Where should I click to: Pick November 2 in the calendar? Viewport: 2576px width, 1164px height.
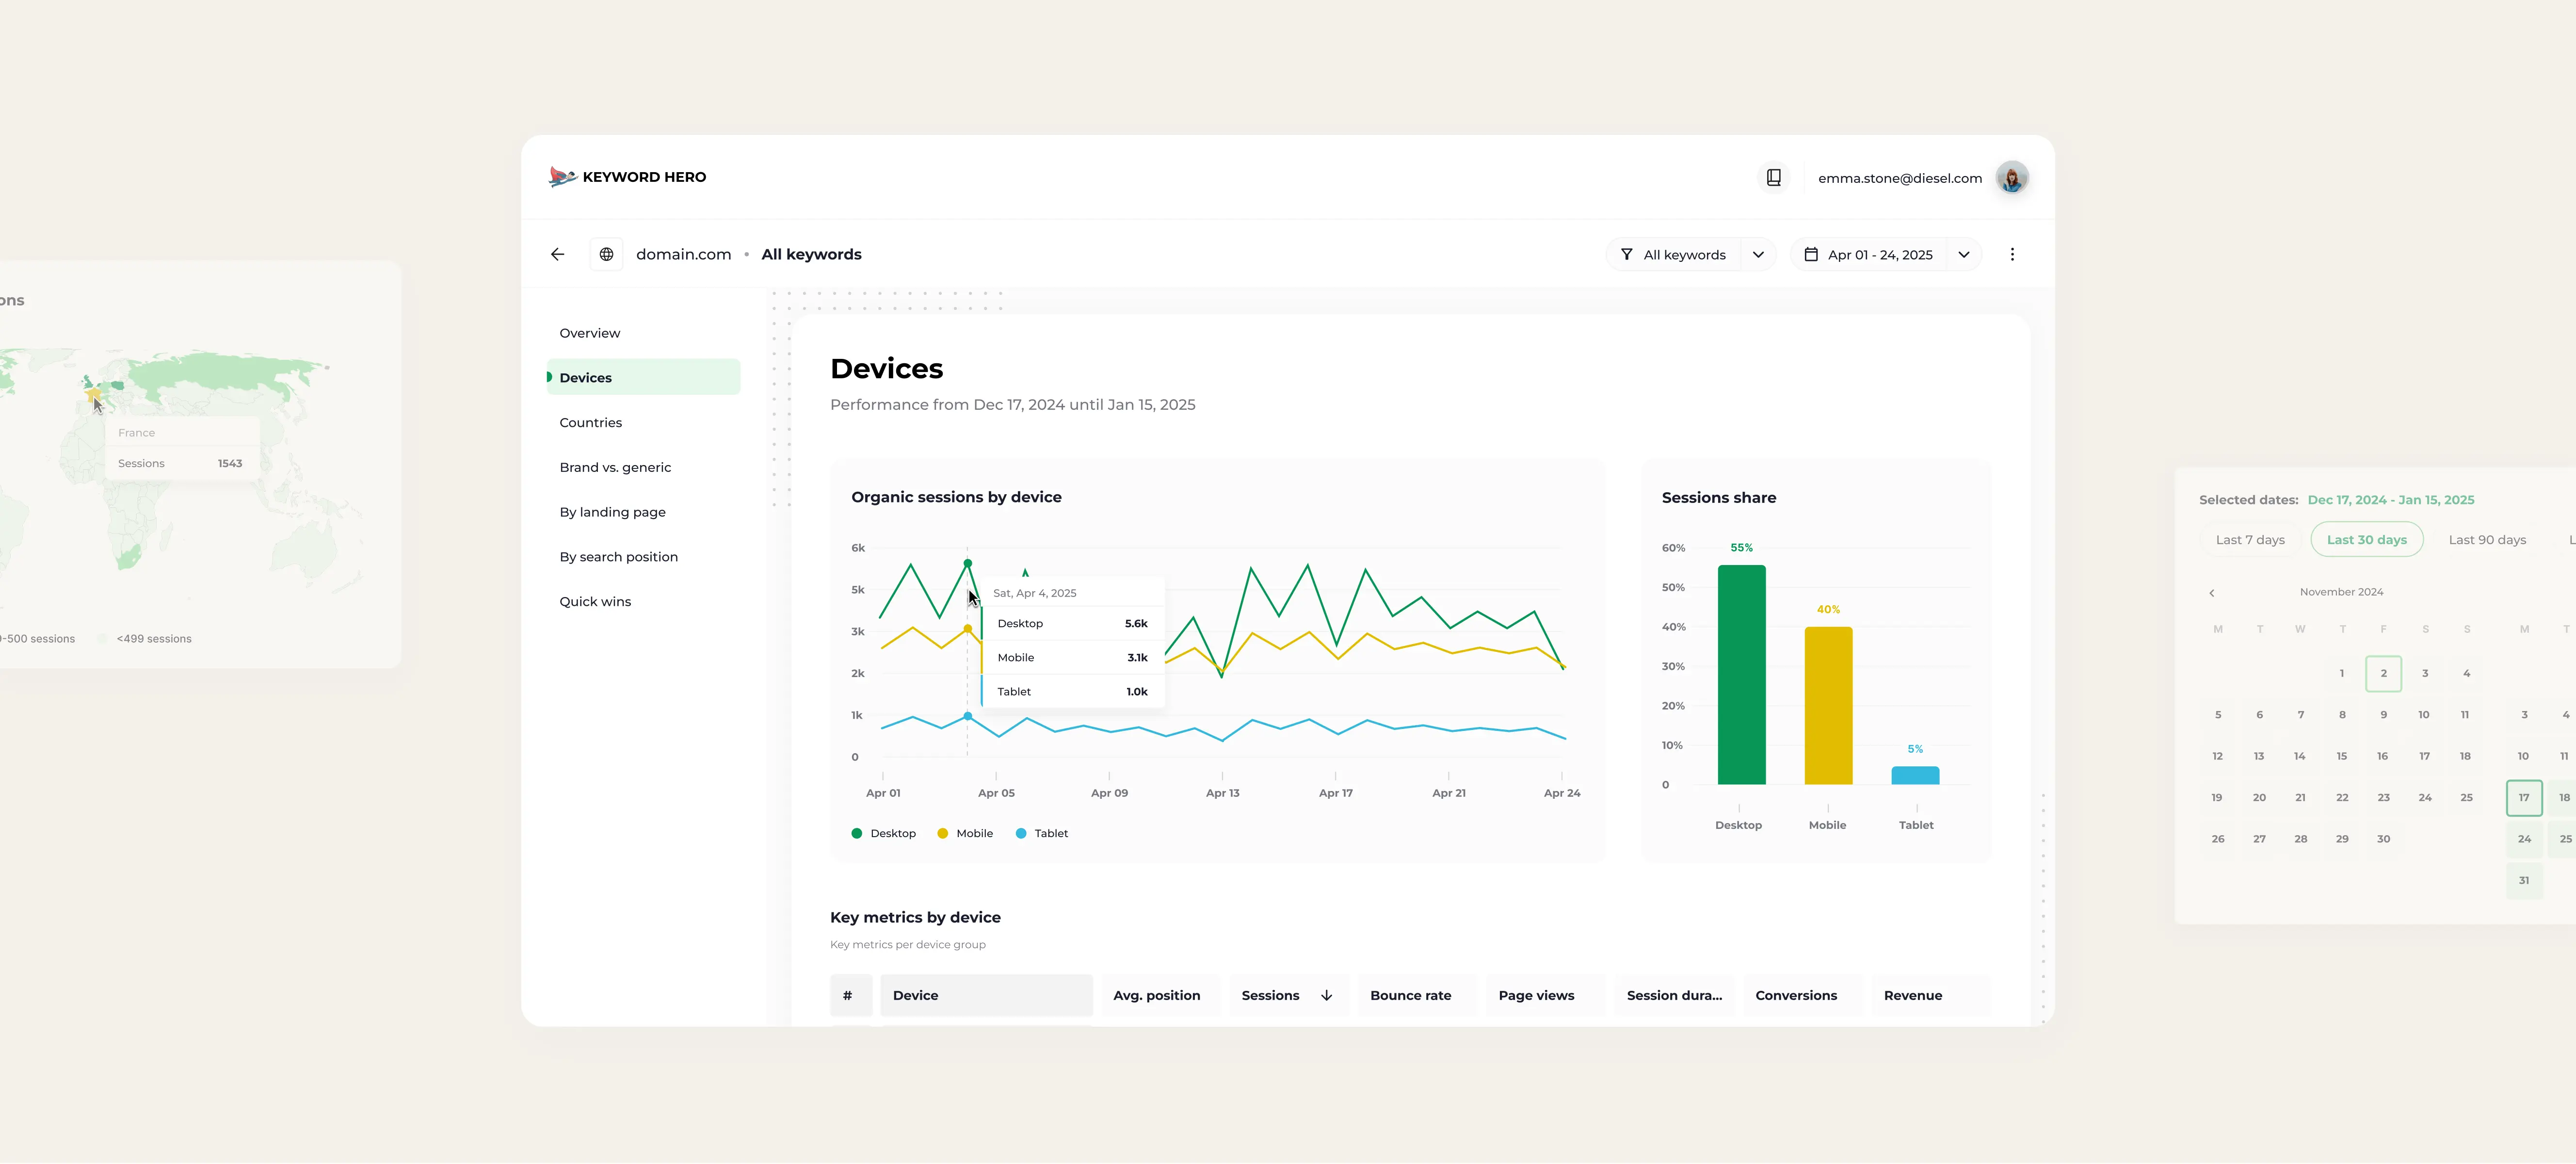tap(2383, 674)
